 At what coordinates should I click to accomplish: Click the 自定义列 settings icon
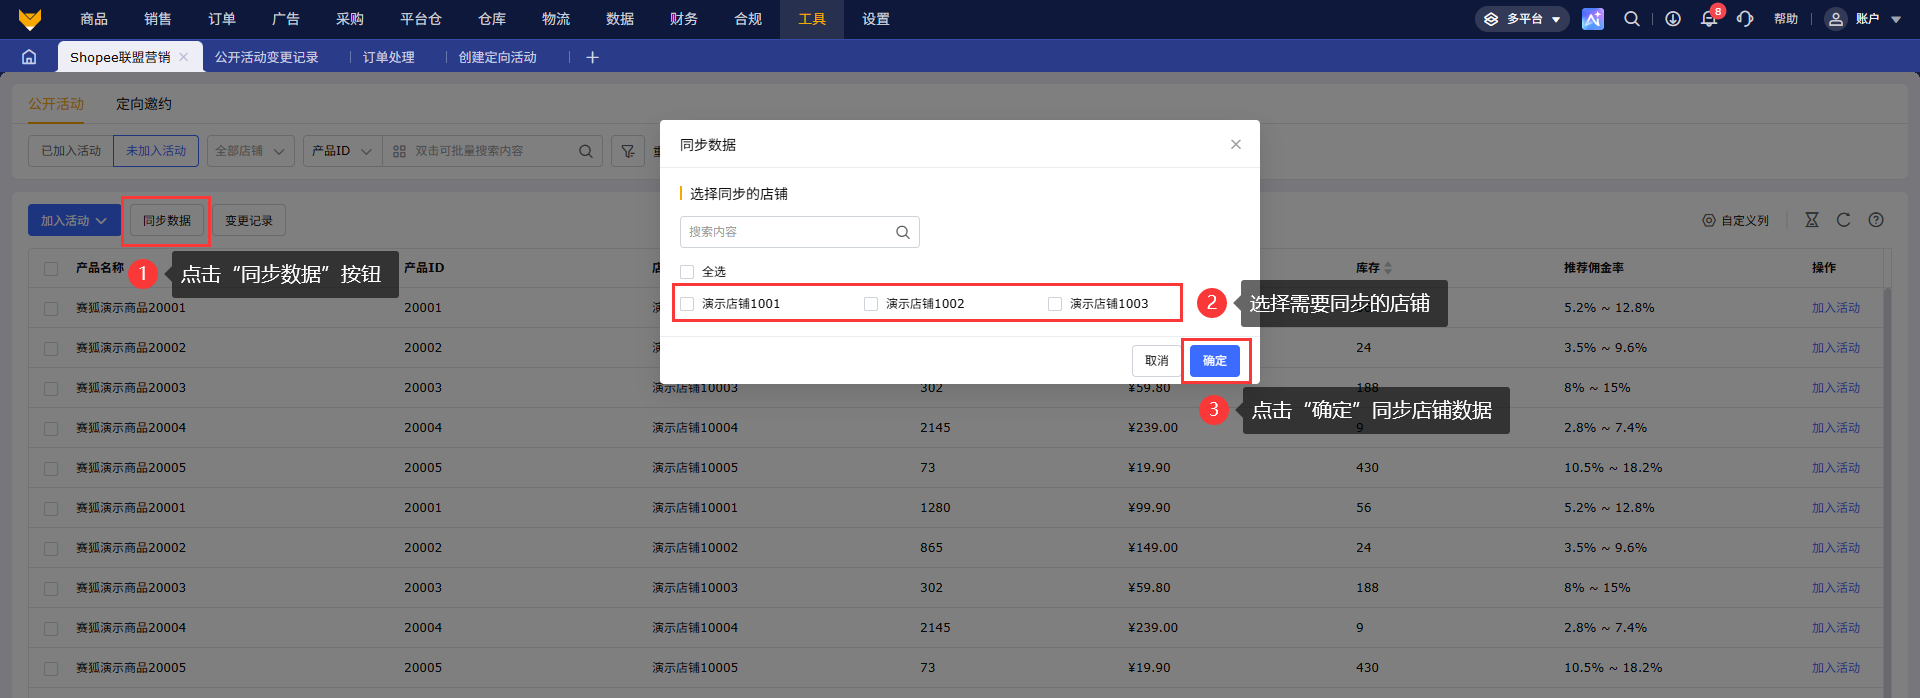click(1709, 220)
